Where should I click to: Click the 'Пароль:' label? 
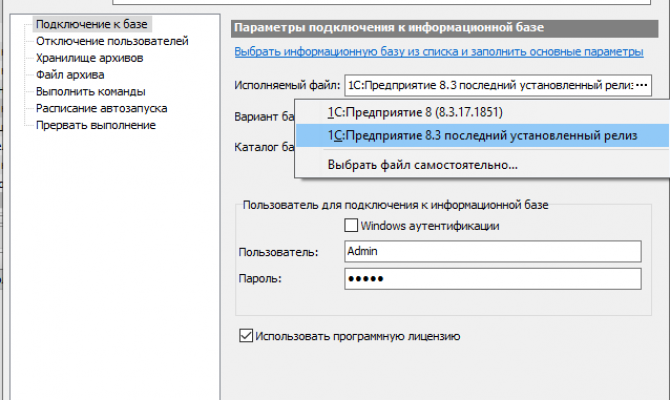[260, 279]
